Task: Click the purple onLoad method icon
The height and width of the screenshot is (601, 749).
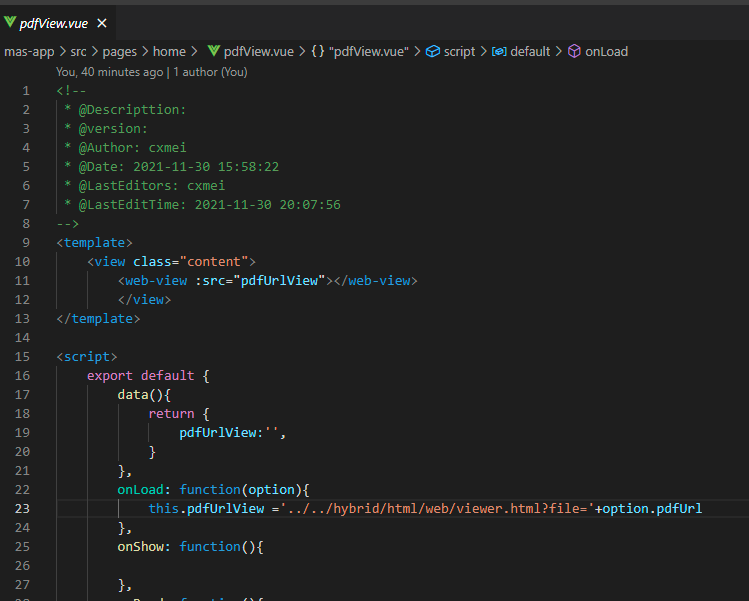Action: pos(574,51)
